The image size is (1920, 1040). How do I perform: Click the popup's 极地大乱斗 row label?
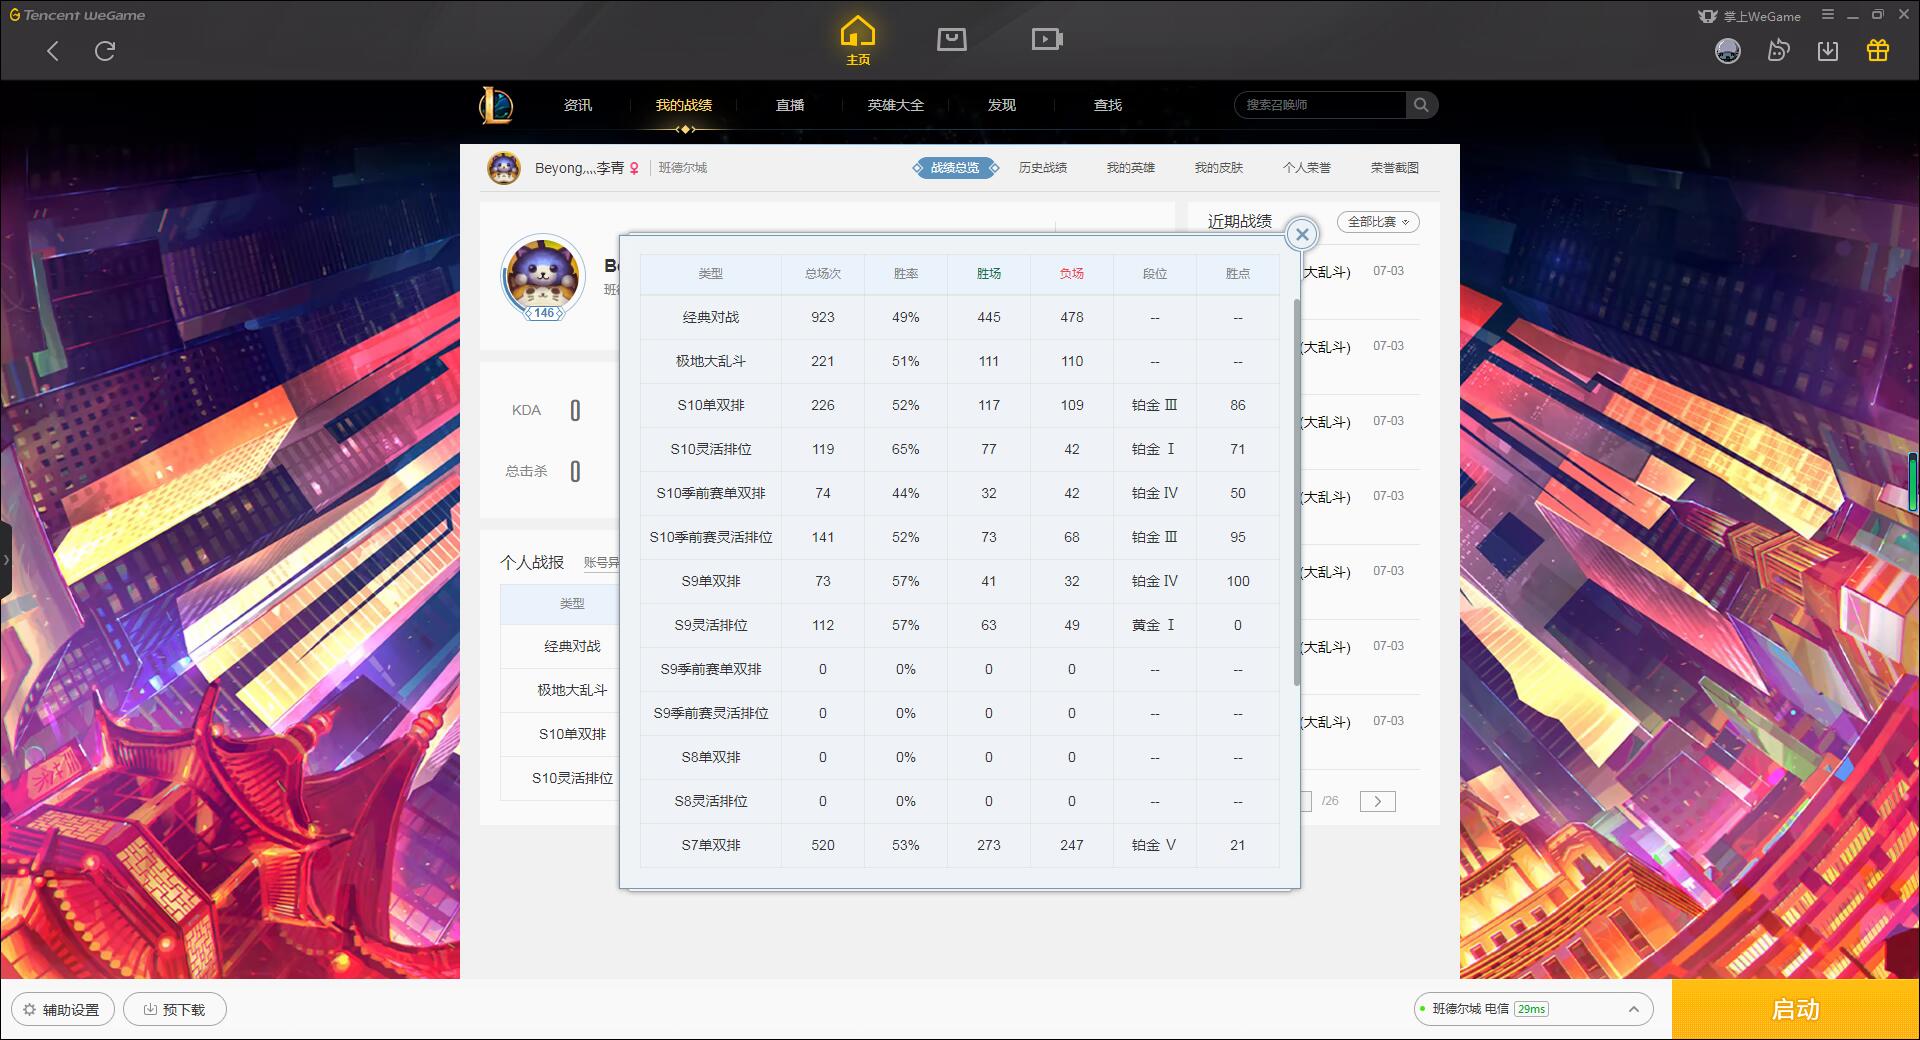tap(711, 361)
